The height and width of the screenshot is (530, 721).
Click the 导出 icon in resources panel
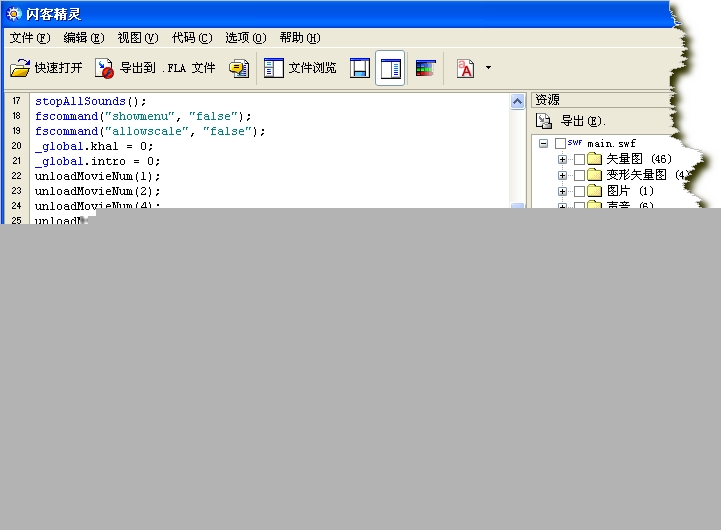(x=545, y=121)
